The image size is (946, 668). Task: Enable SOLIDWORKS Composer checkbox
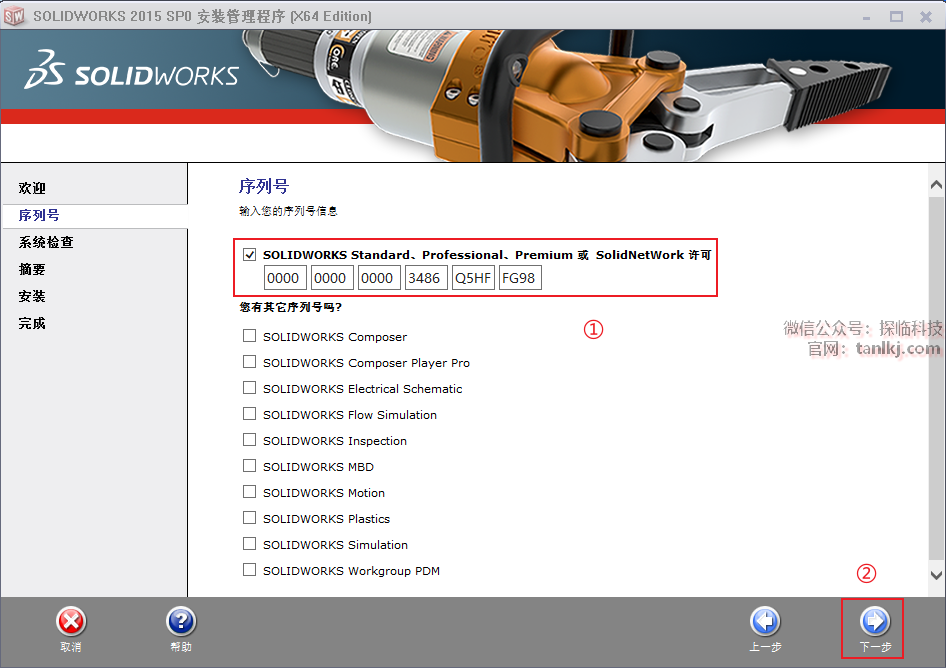point(249,336)
